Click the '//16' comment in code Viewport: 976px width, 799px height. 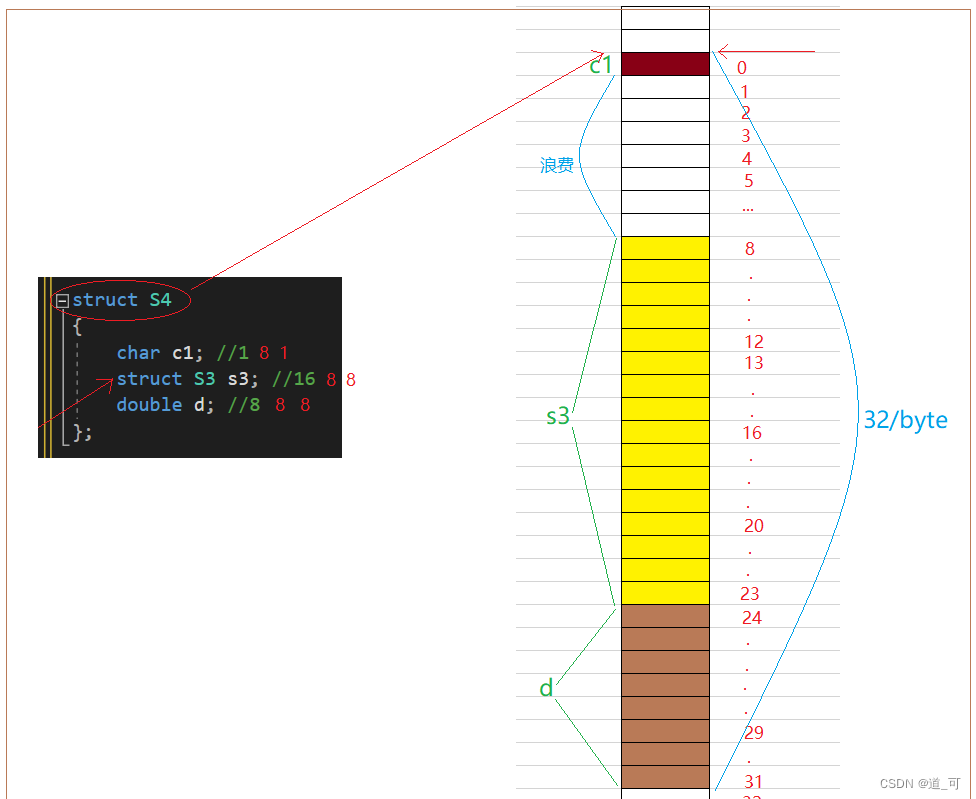294,379
